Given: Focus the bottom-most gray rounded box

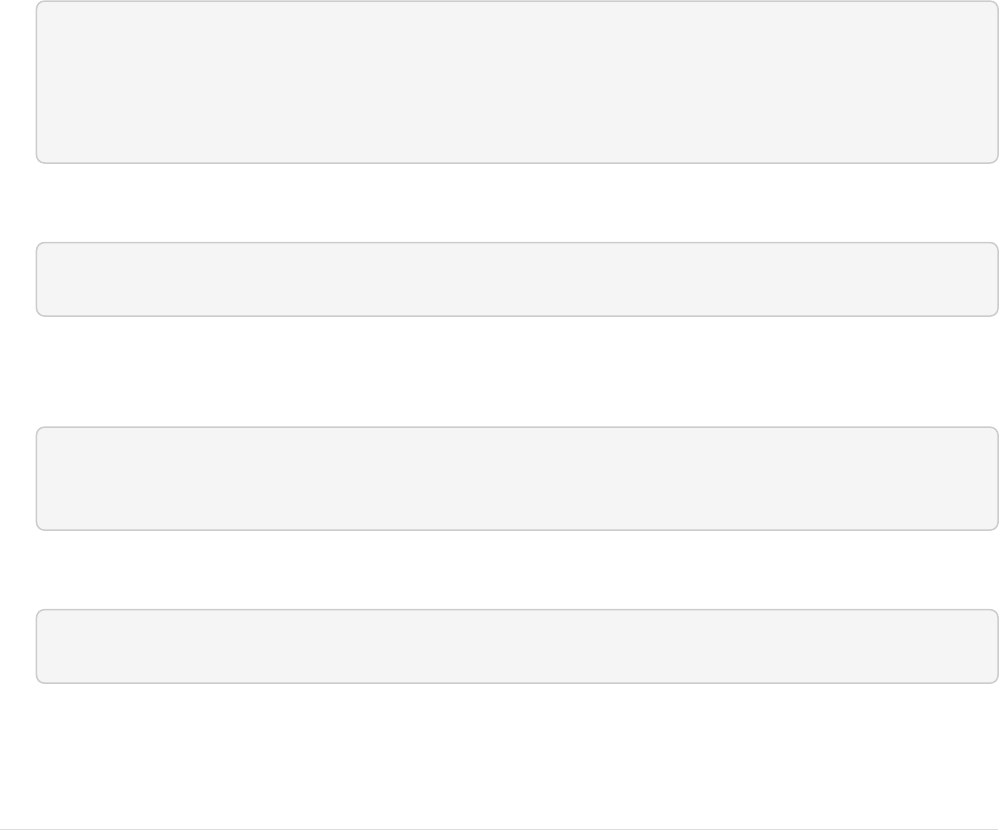Looking at the screenshot, I should coord(517,647).
